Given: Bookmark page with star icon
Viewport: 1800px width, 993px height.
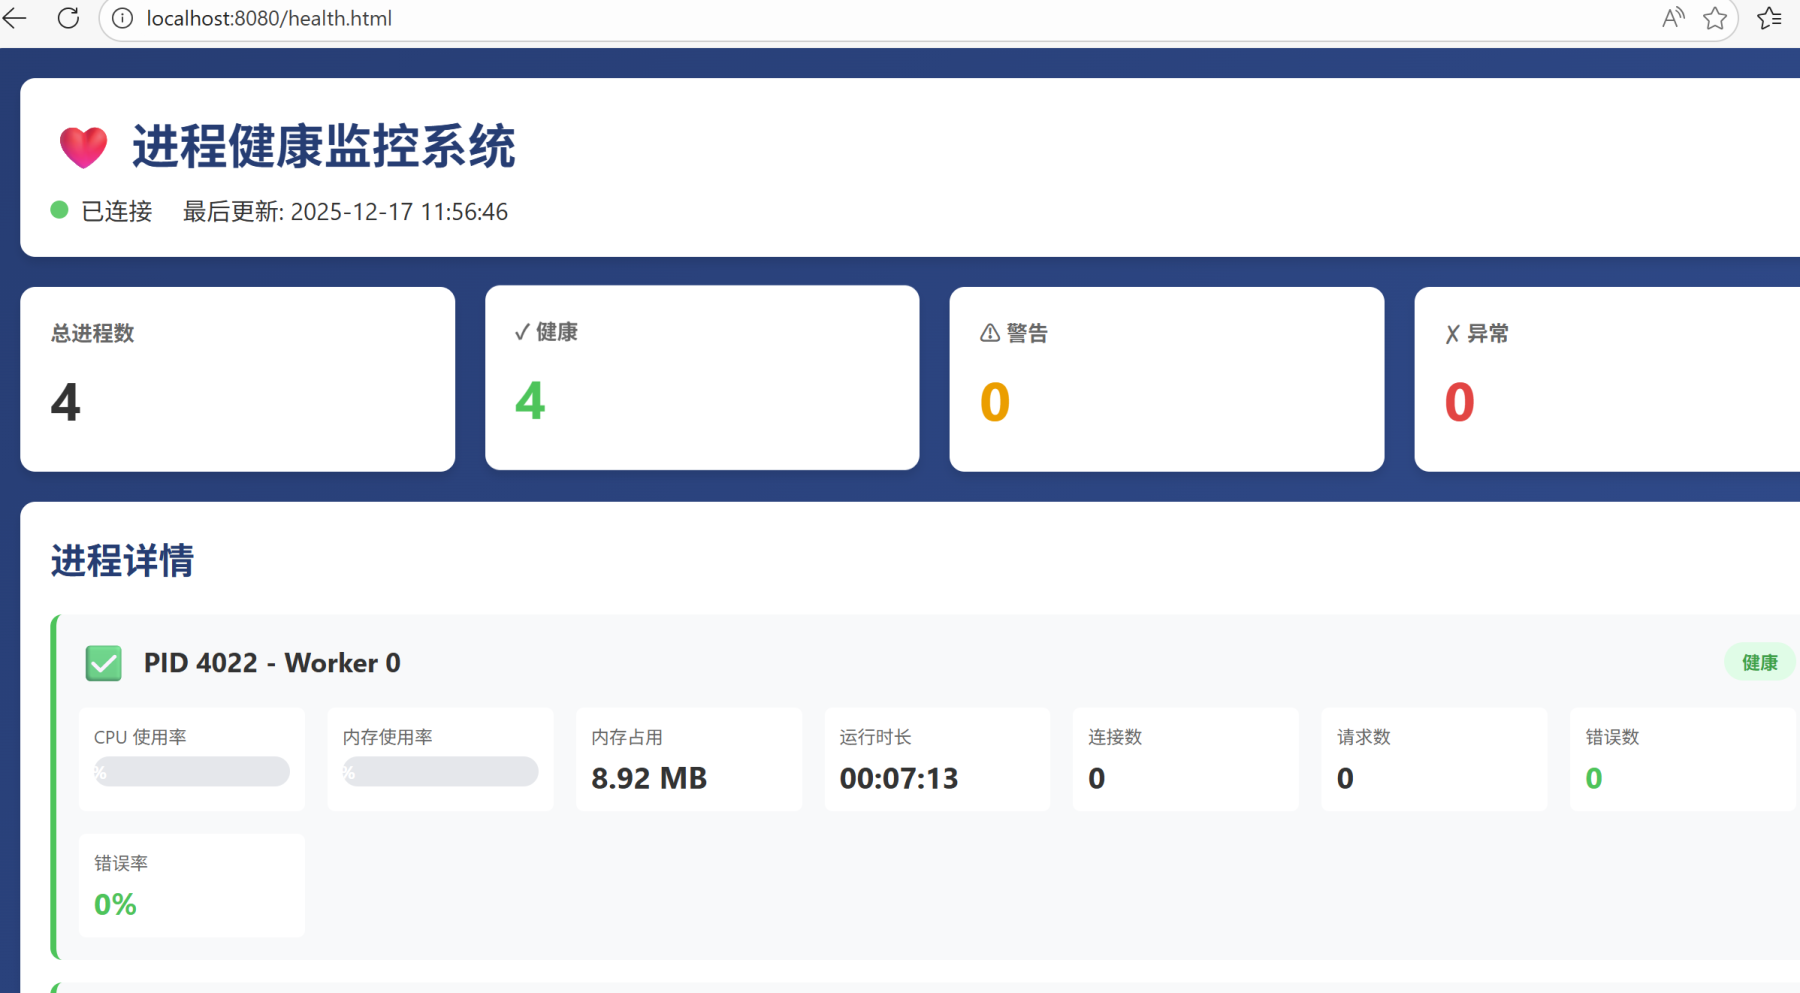Looking at the screenshot, I should (1715, 18).
